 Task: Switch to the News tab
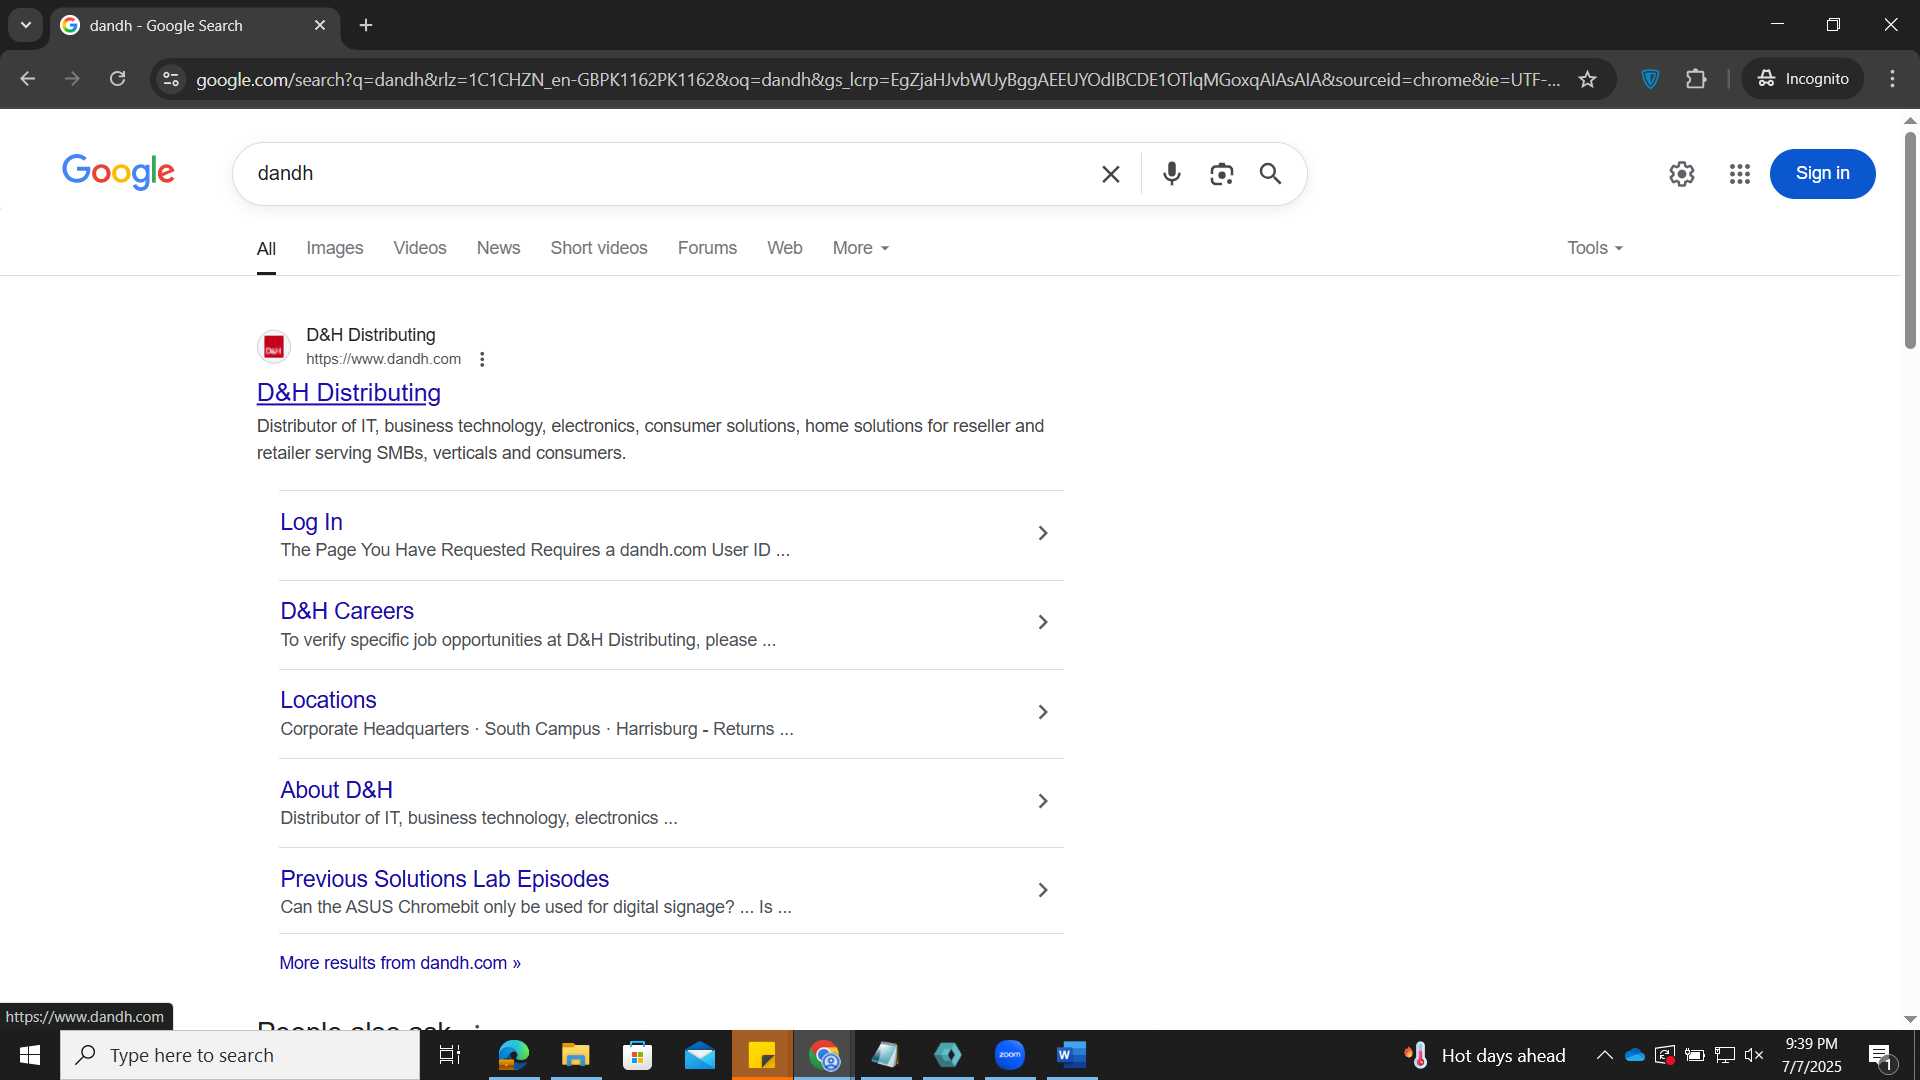click(498, 248)
